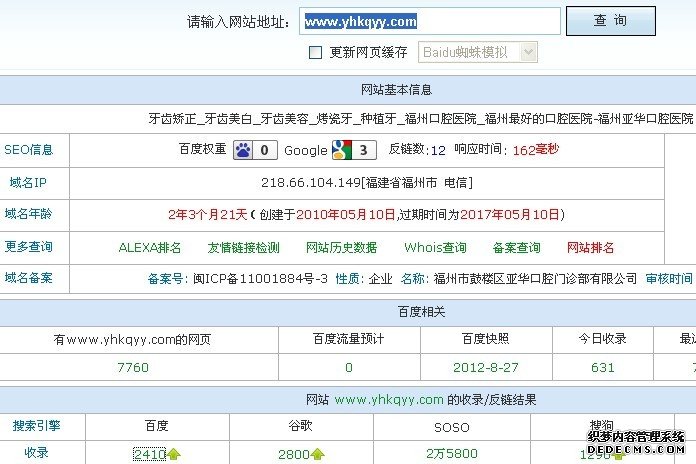696x464 pixels.
Task: Click the 域名IP row label
Action: point(28,182)
